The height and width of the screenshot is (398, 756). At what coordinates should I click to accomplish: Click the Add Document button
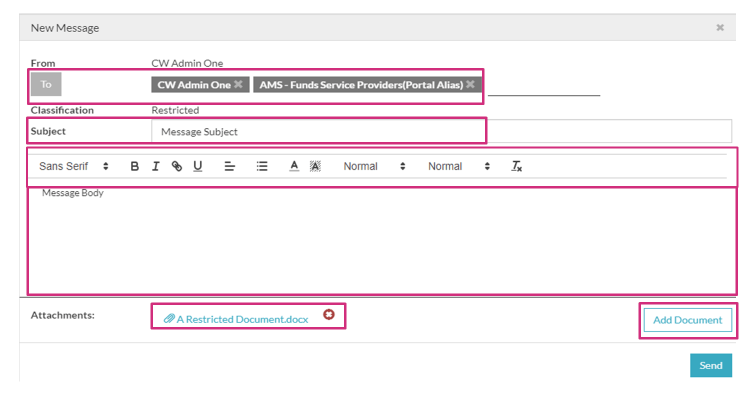click(688, 320)
